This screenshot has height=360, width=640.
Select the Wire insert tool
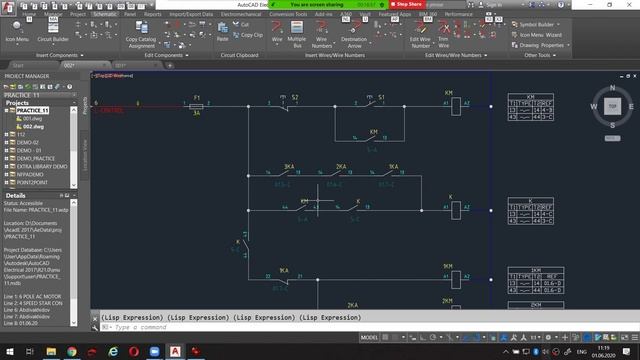click(277, 31)
